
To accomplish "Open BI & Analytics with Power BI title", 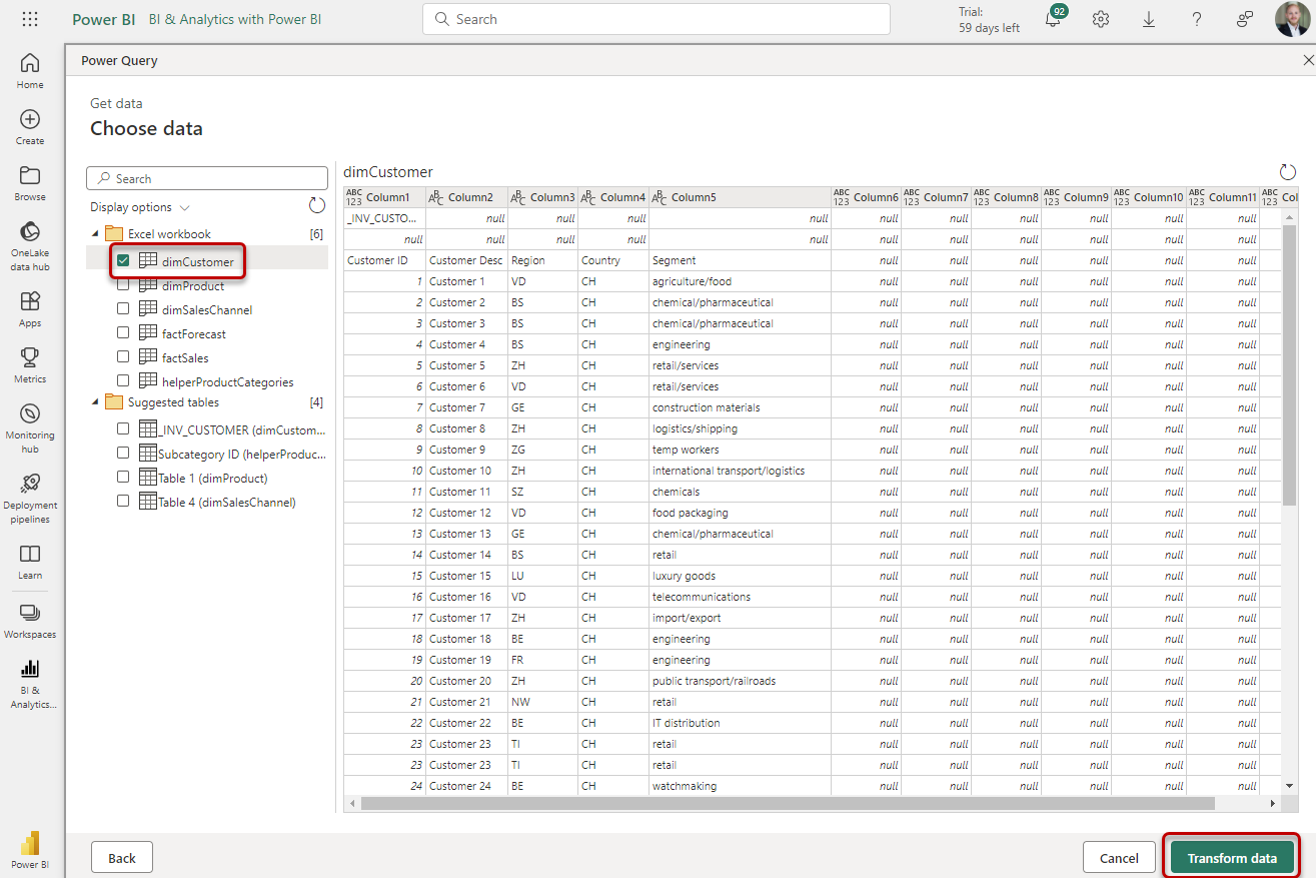I will (235, 19).
